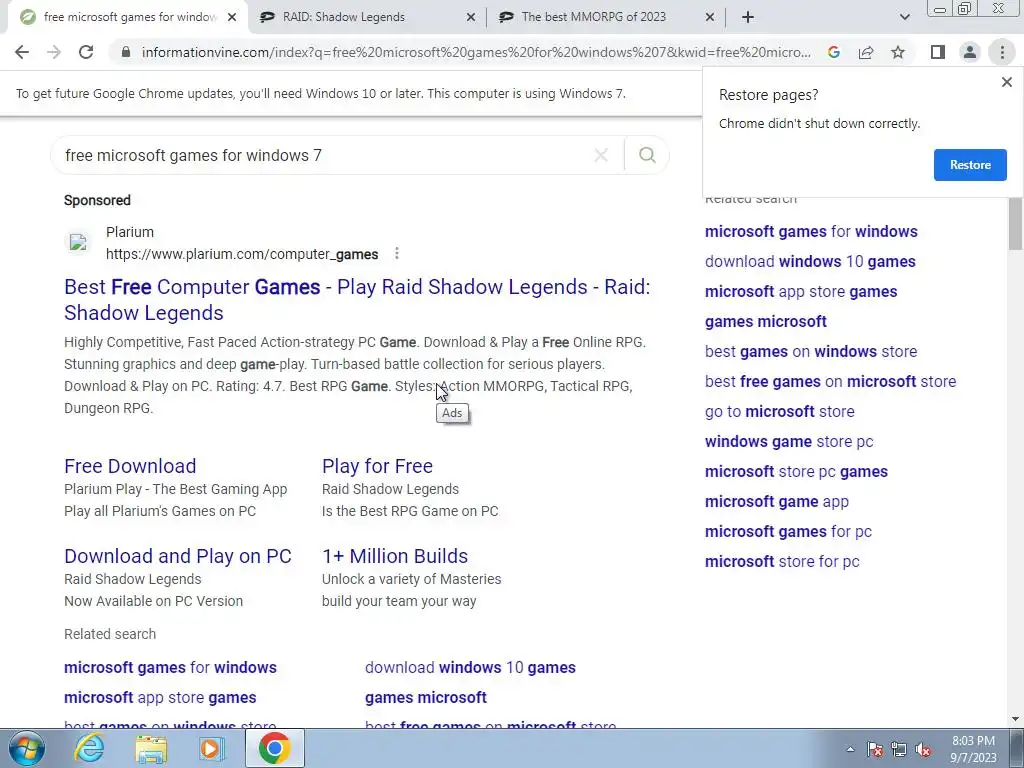Click the muted volume tray icon
1024x768 pixels.
point(923,749)
